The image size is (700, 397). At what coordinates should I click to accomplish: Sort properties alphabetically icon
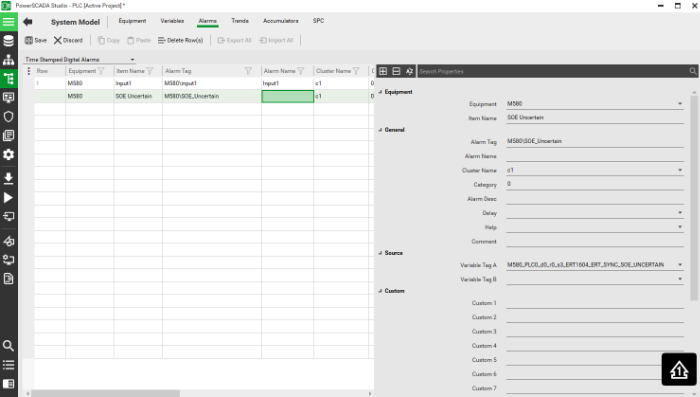pos(409,71)
